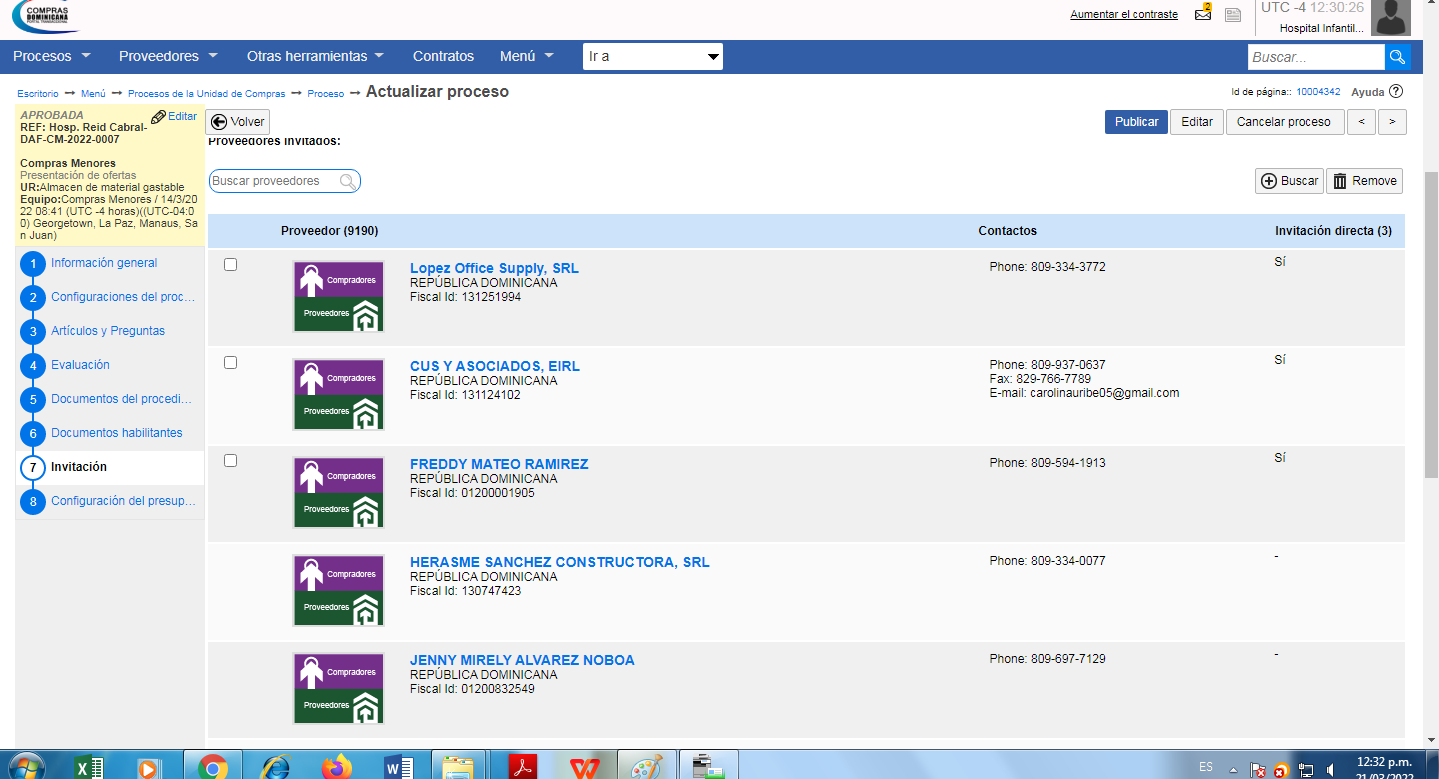1439x779 pixels.
Task: Select the CUS Y ASOCIADOS checkbox
Action: pyautogui.click(x=231, y=363)
